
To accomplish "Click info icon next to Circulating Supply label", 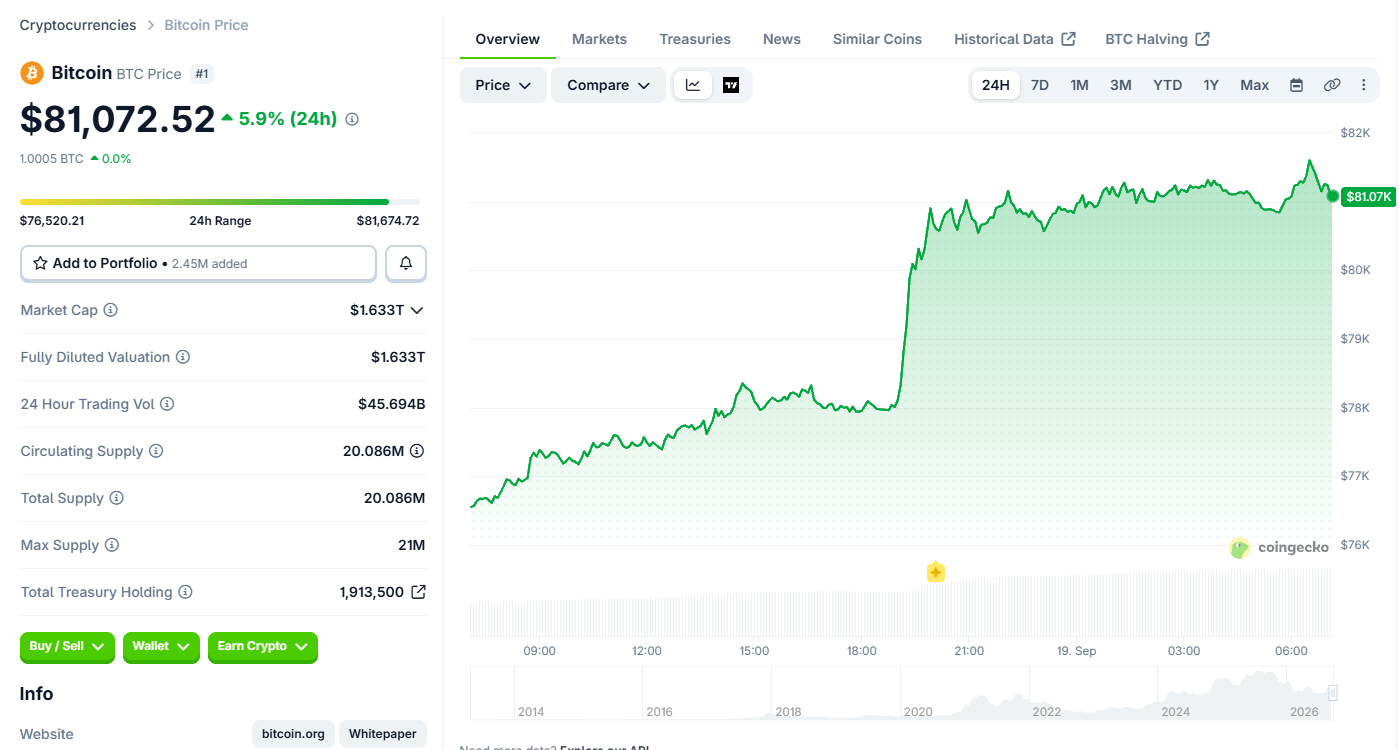I will point(156,451).
